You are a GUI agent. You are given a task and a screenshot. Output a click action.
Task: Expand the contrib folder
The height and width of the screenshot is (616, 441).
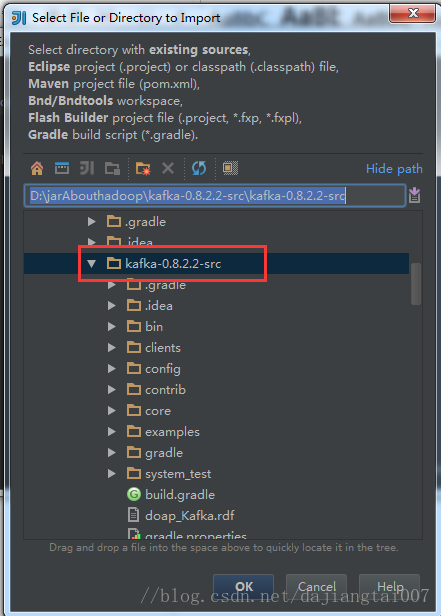[112, 390]
